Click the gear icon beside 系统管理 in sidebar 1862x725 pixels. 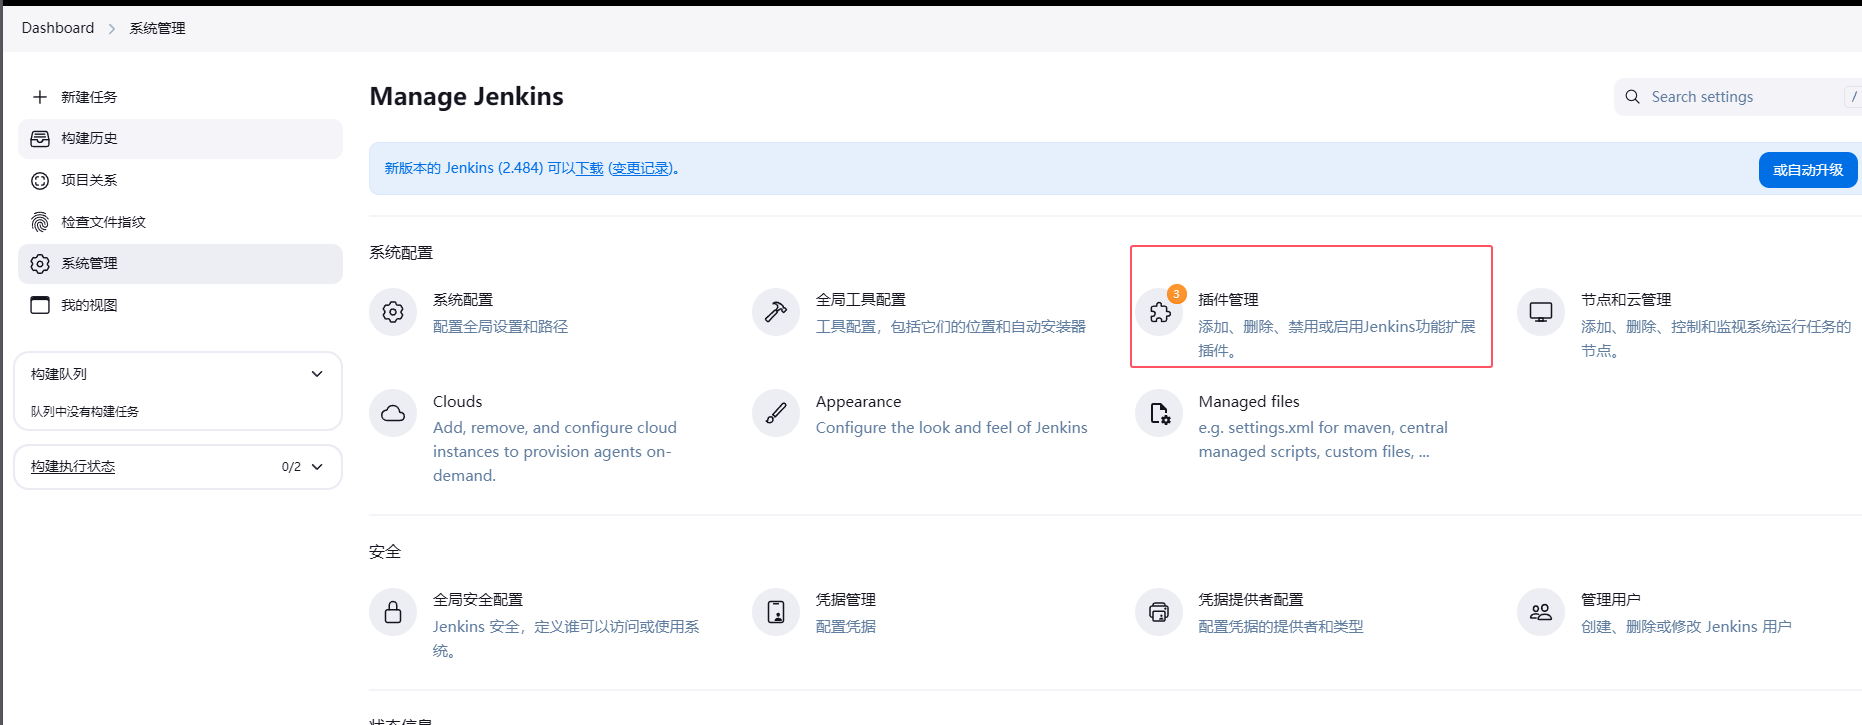click(40, 264)
